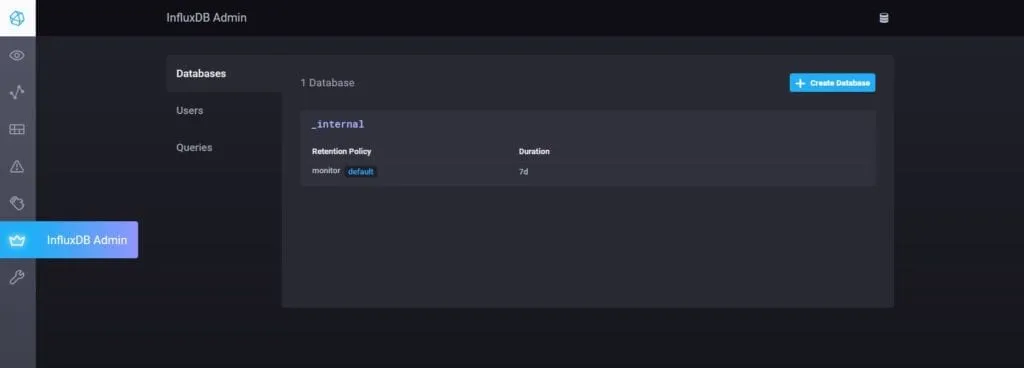Switch to the Users tab
Screen dimensions: 1024x368
pos(224,110)
